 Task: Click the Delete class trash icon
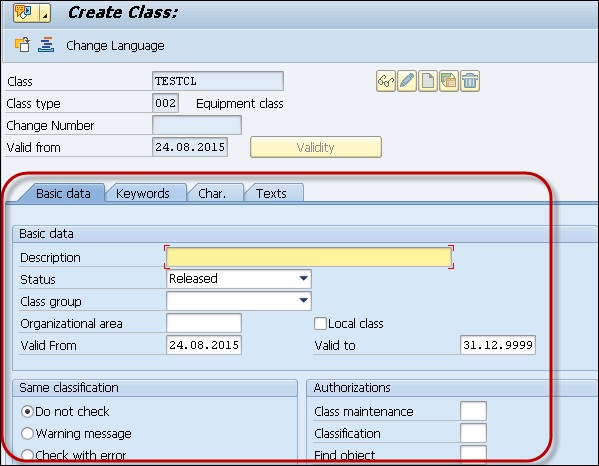coord(470,81)
